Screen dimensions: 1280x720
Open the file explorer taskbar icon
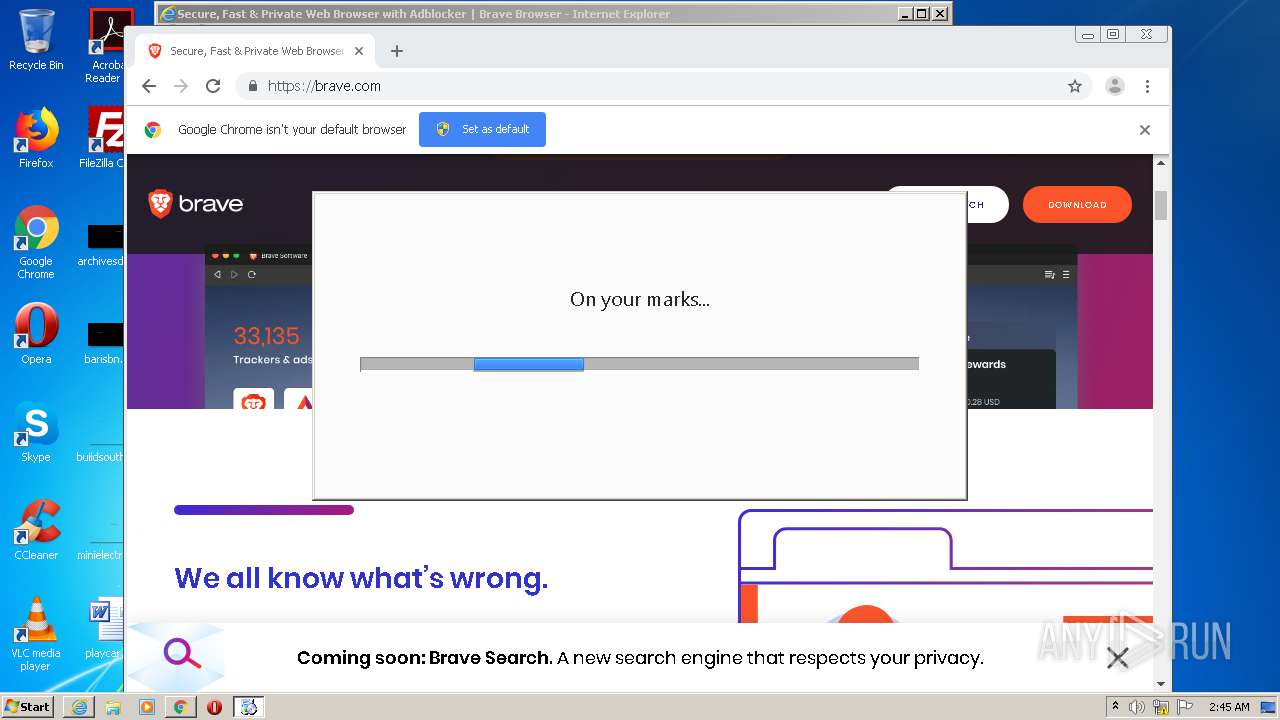point(113,707)
